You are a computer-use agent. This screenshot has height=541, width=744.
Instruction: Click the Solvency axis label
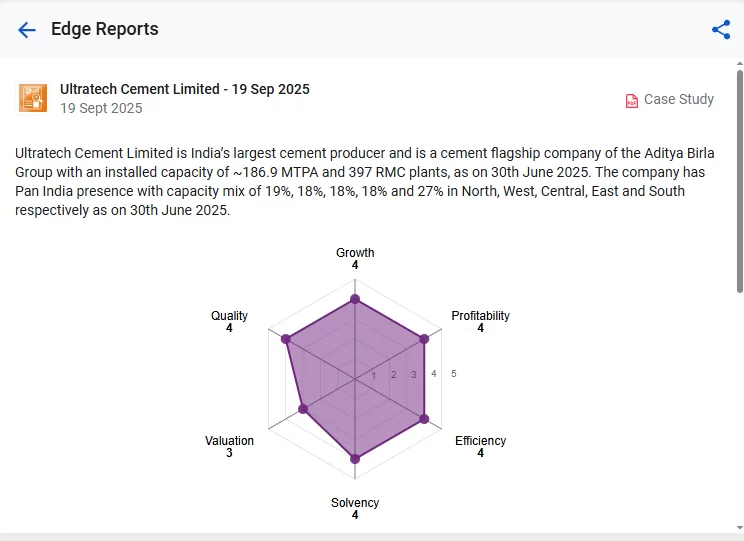point(355,503)
